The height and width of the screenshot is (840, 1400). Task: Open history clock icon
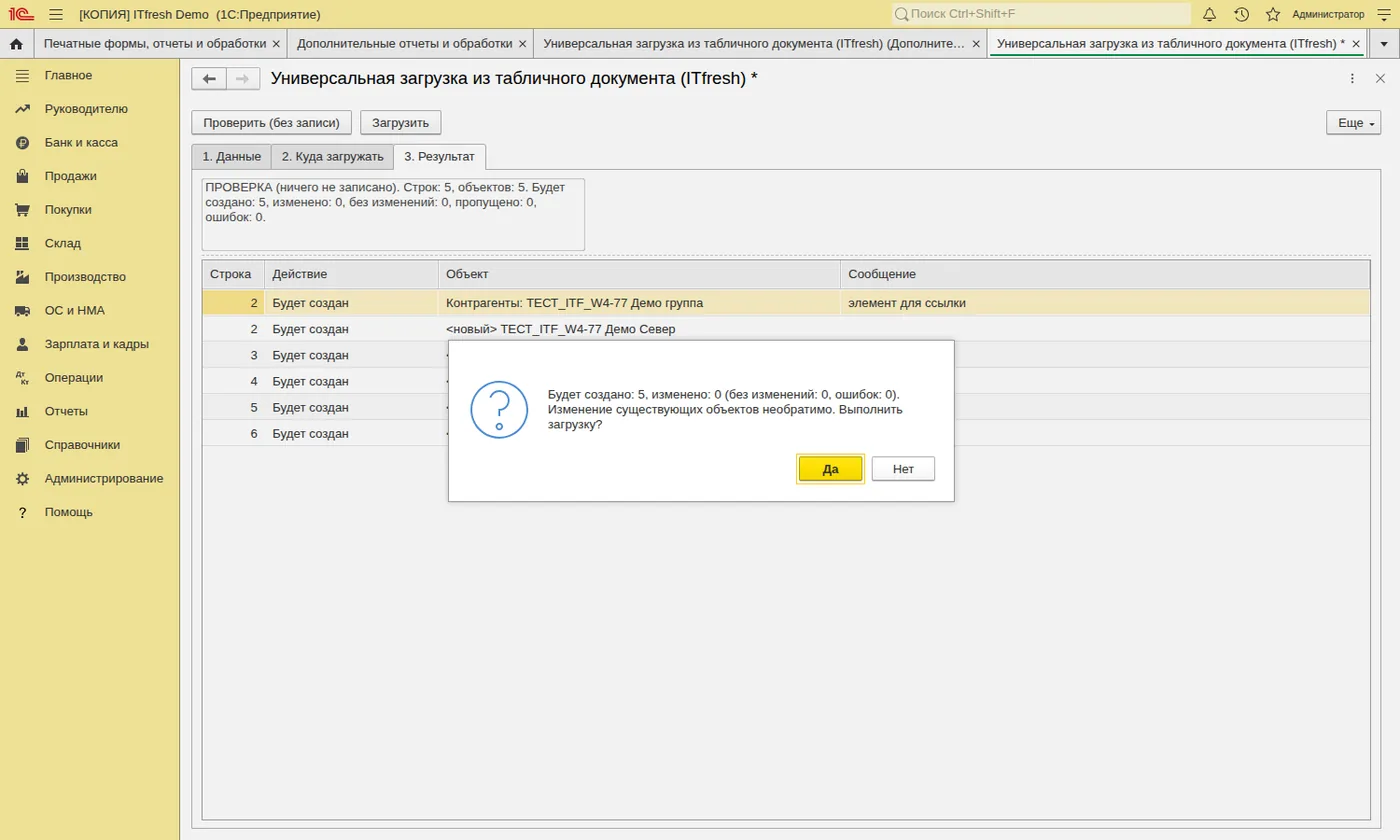pos(1241,14)
